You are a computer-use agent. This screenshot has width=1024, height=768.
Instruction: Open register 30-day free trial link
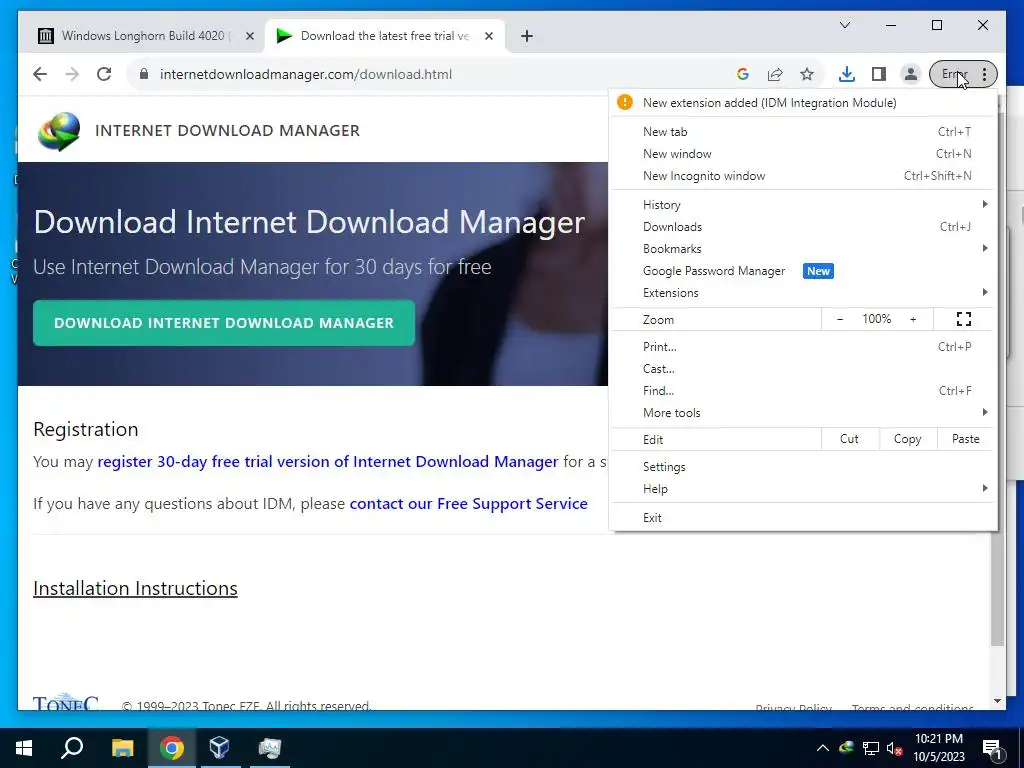click(x=328, y=462)
